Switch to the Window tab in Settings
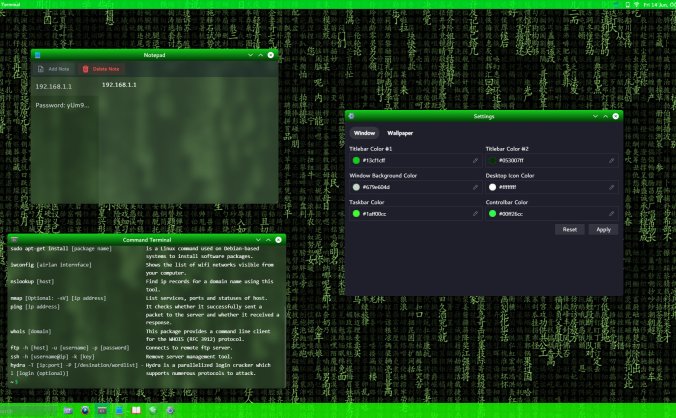The image size is (676, 418). pos(364,133)
